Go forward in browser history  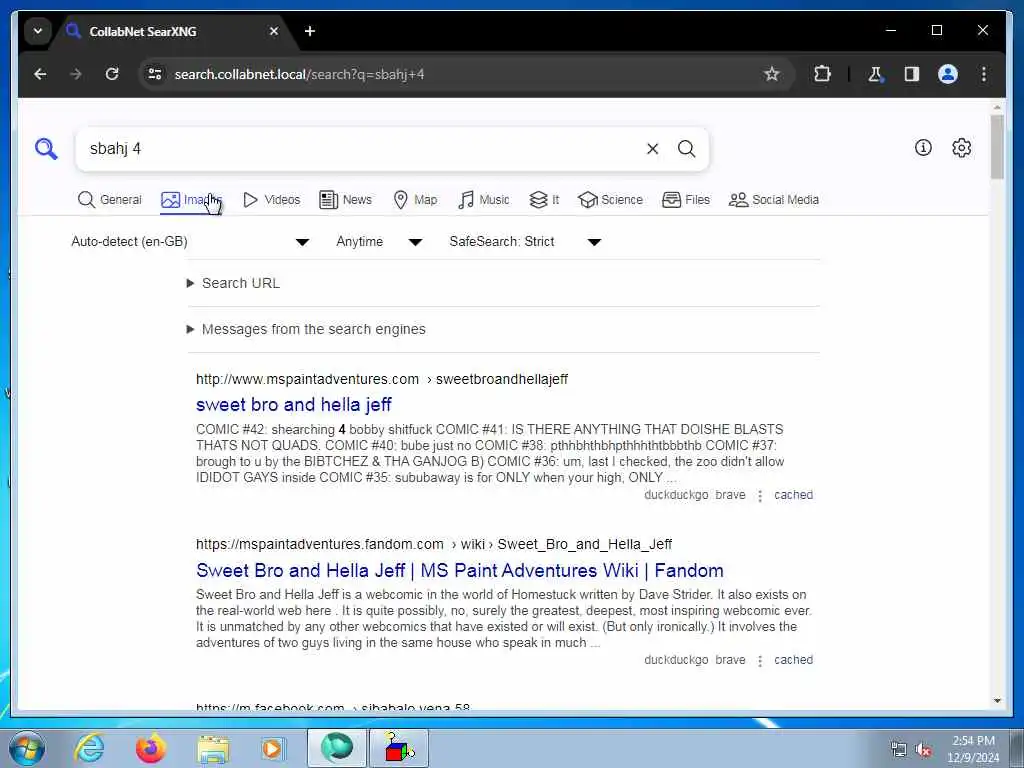pos(76,74)
